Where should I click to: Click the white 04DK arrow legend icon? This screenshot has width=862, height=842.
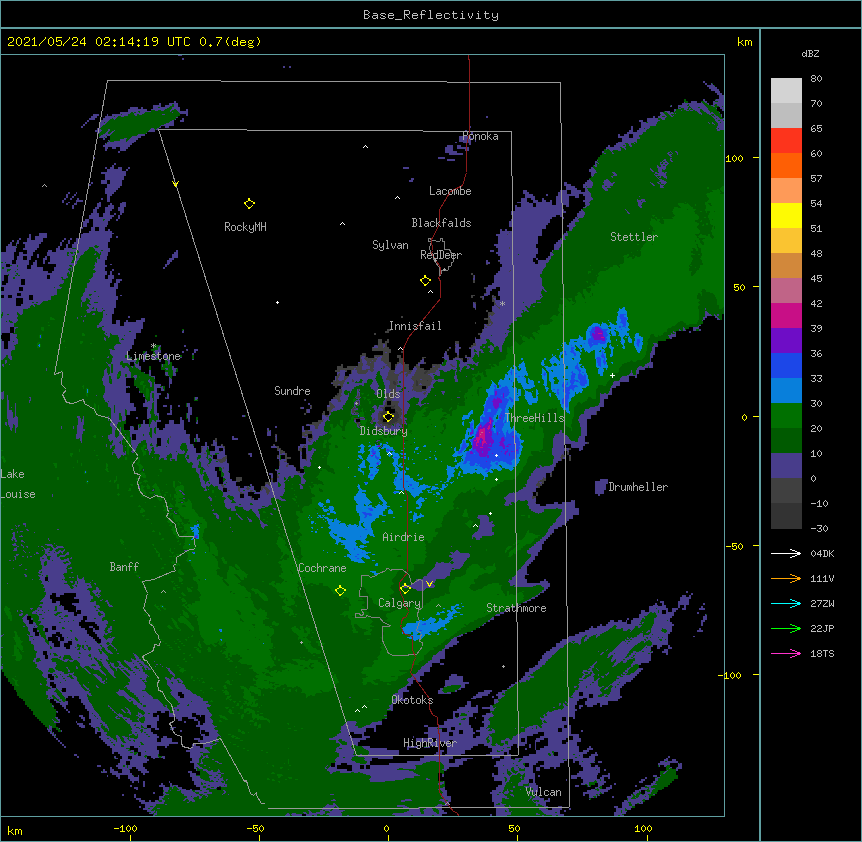(x=786, y=553)
